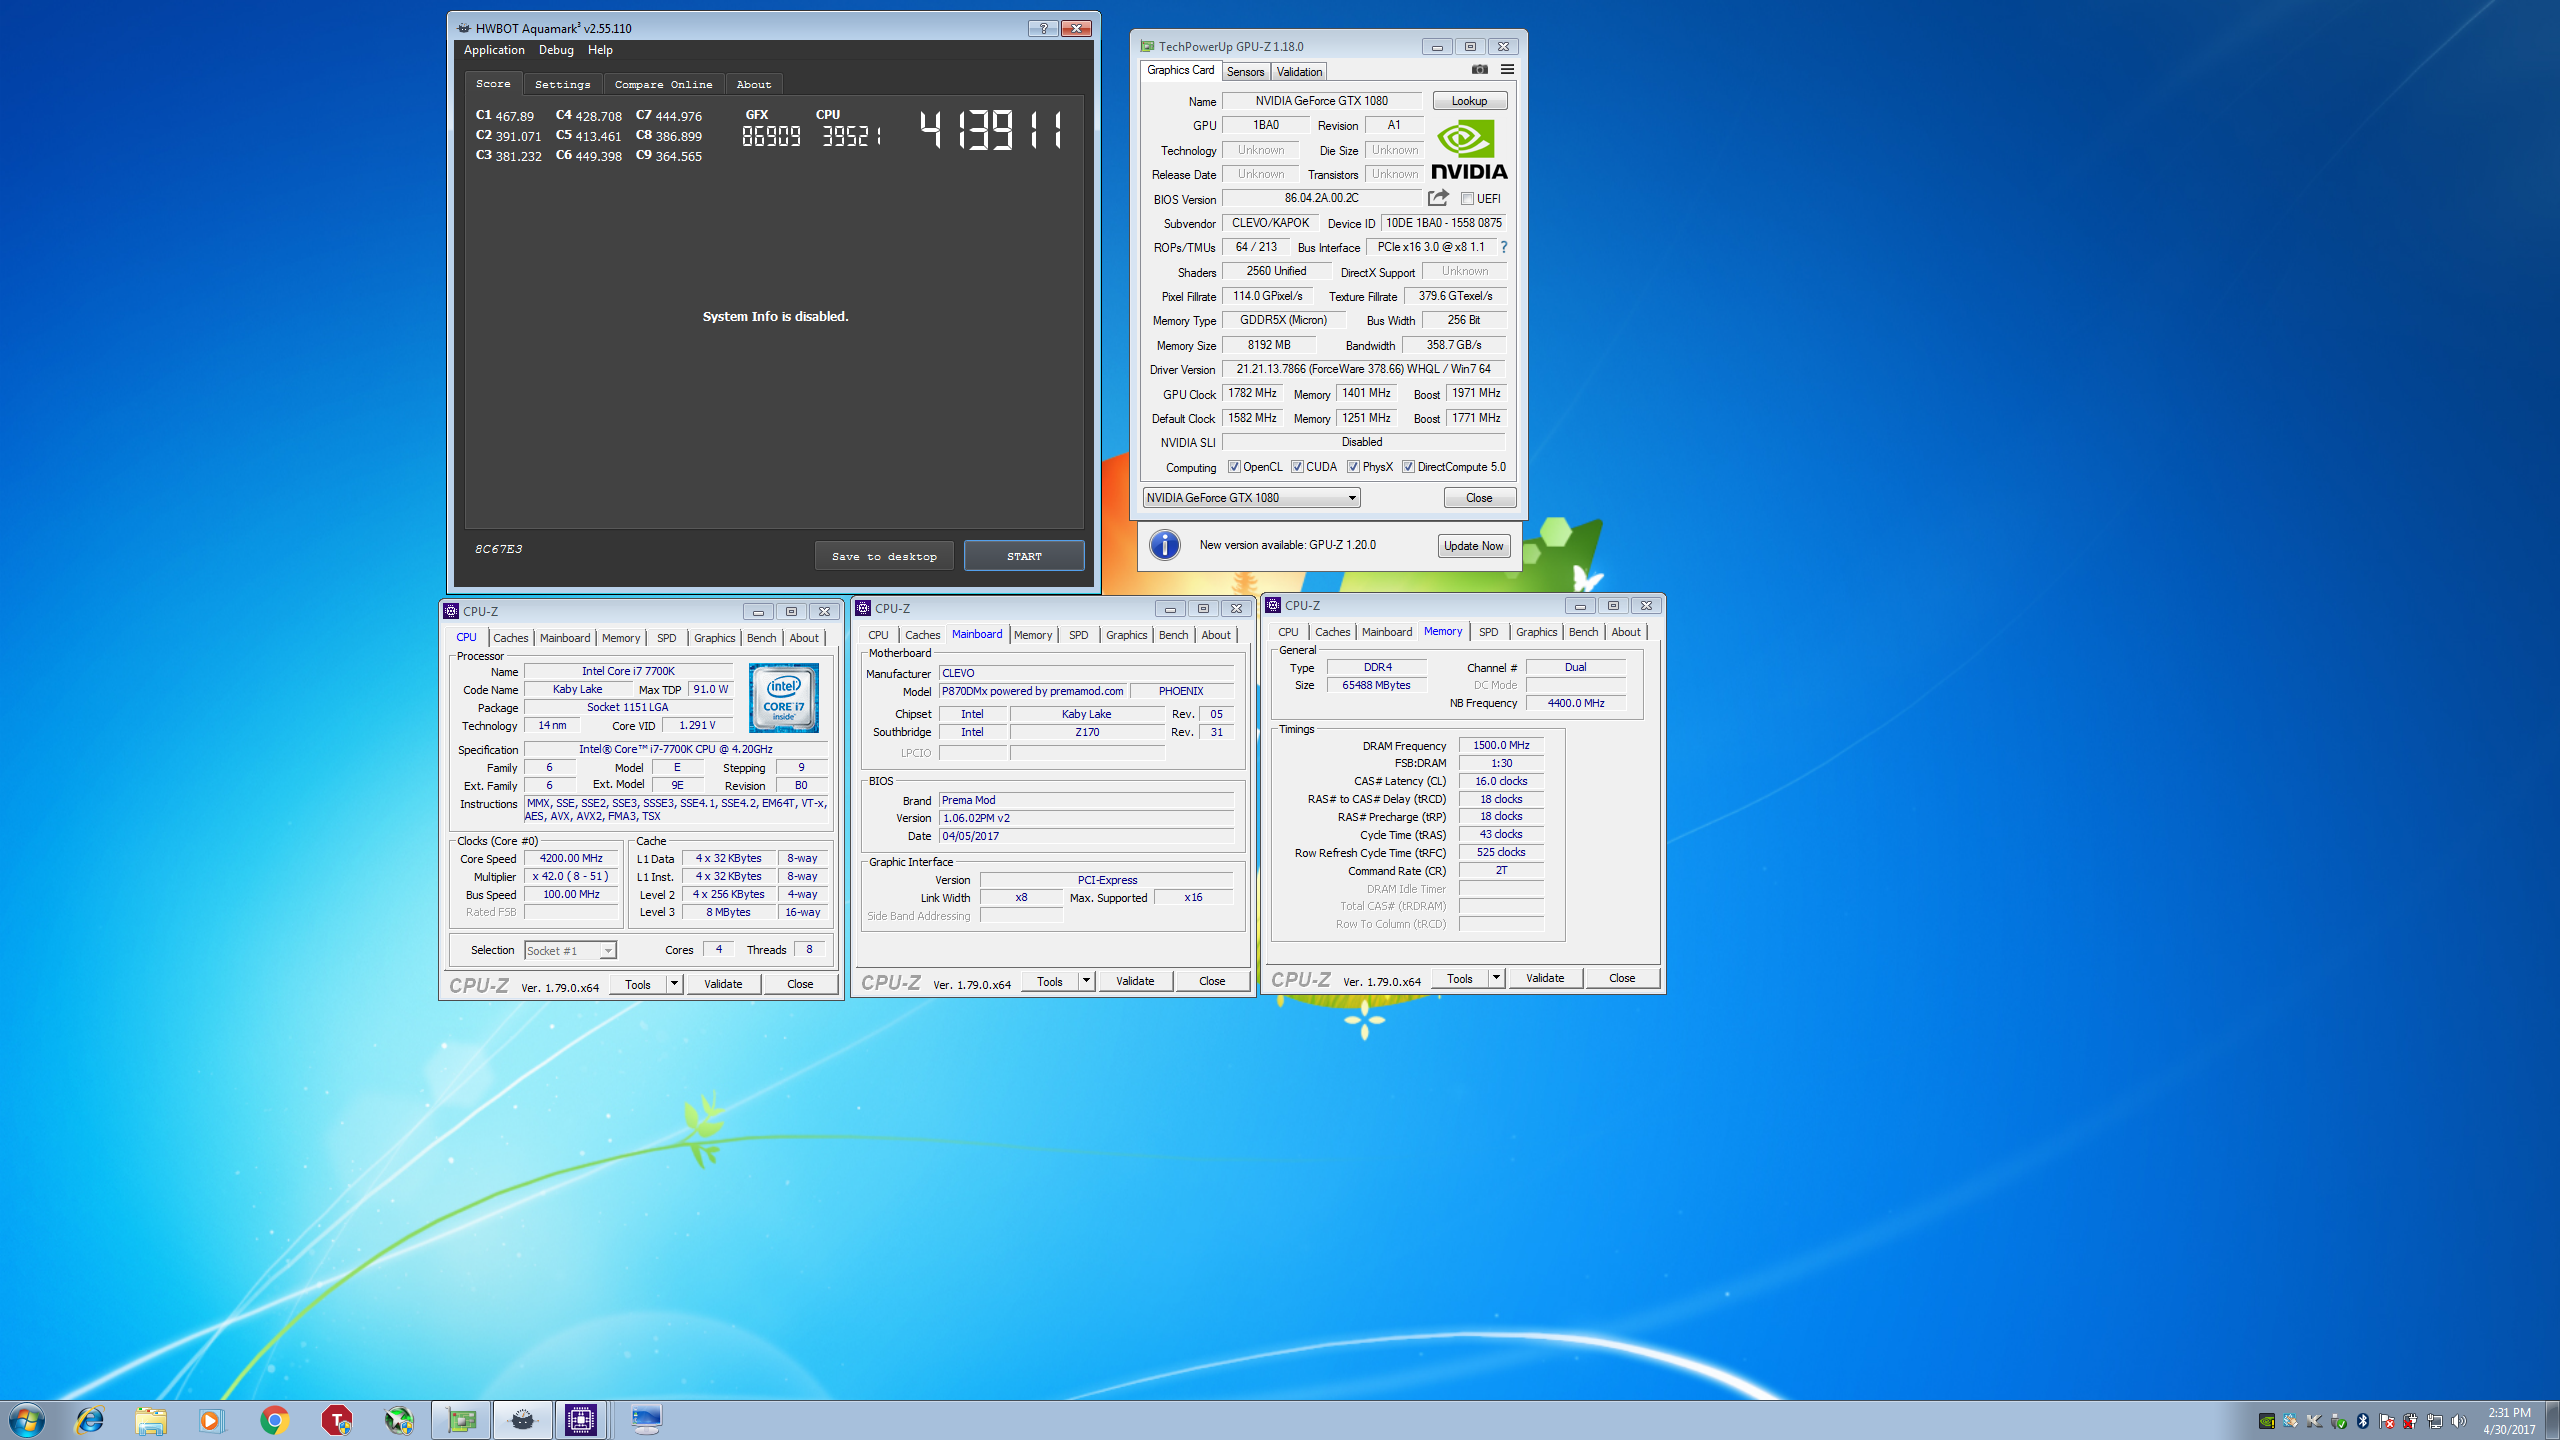Click Save to desktop button
The height and width of the screenshot is (1440, 2560).
pyautogui.click(x=884, y=556)
